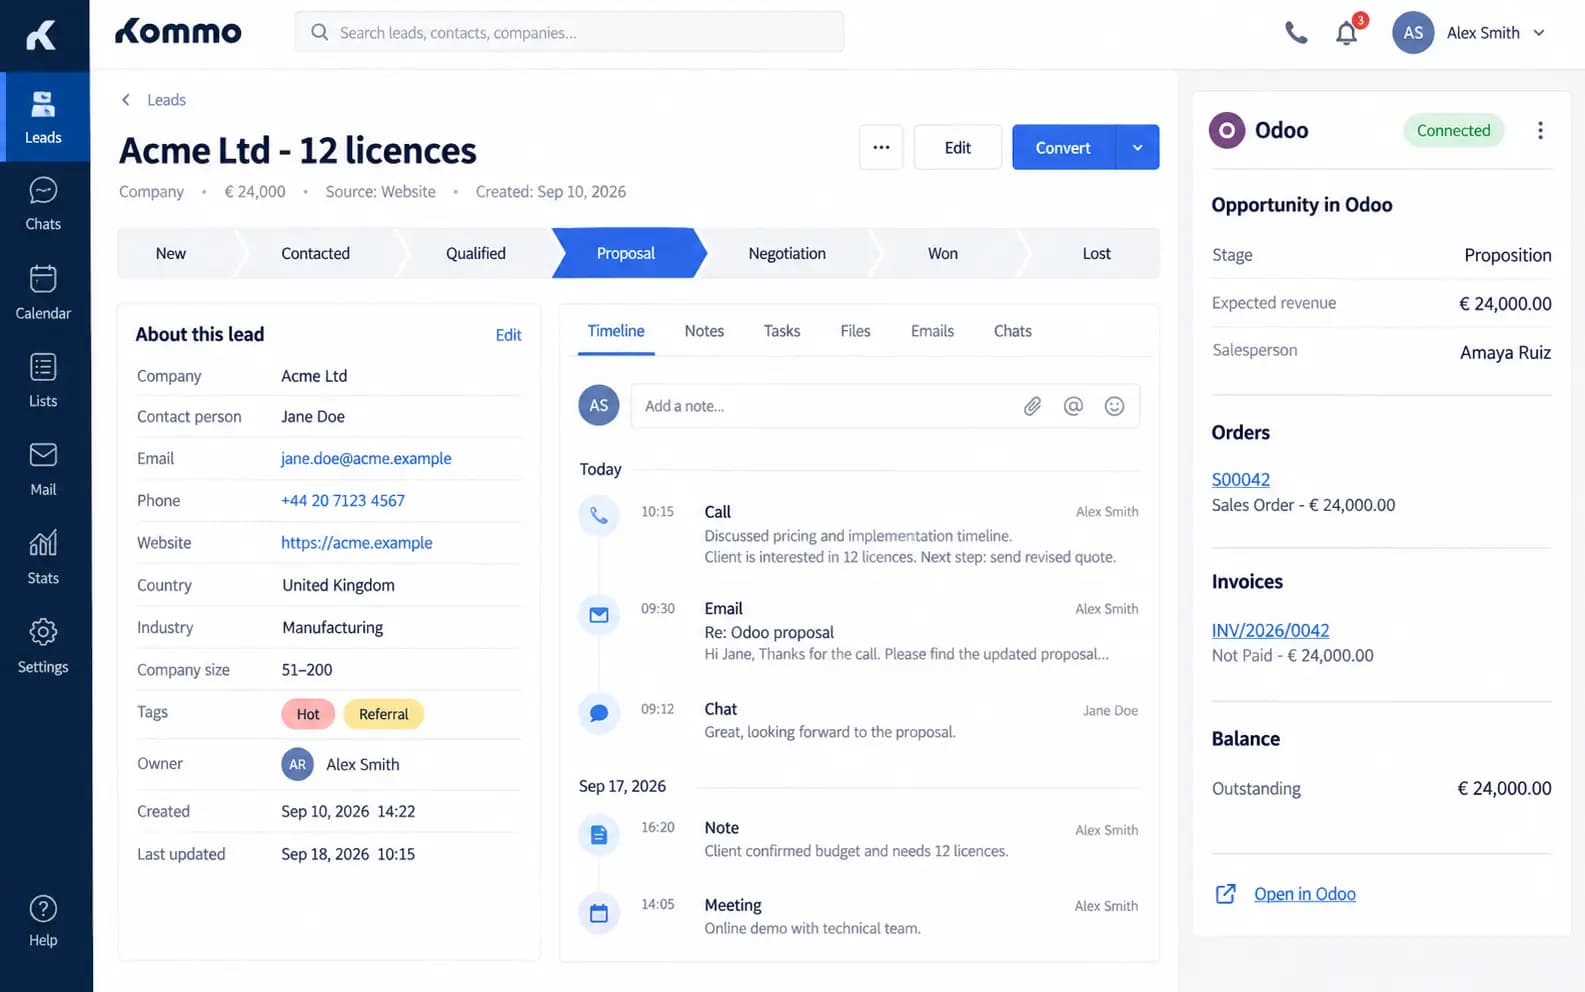
Task: Click the attach file paperclip icon
Action: (1032, 406)
